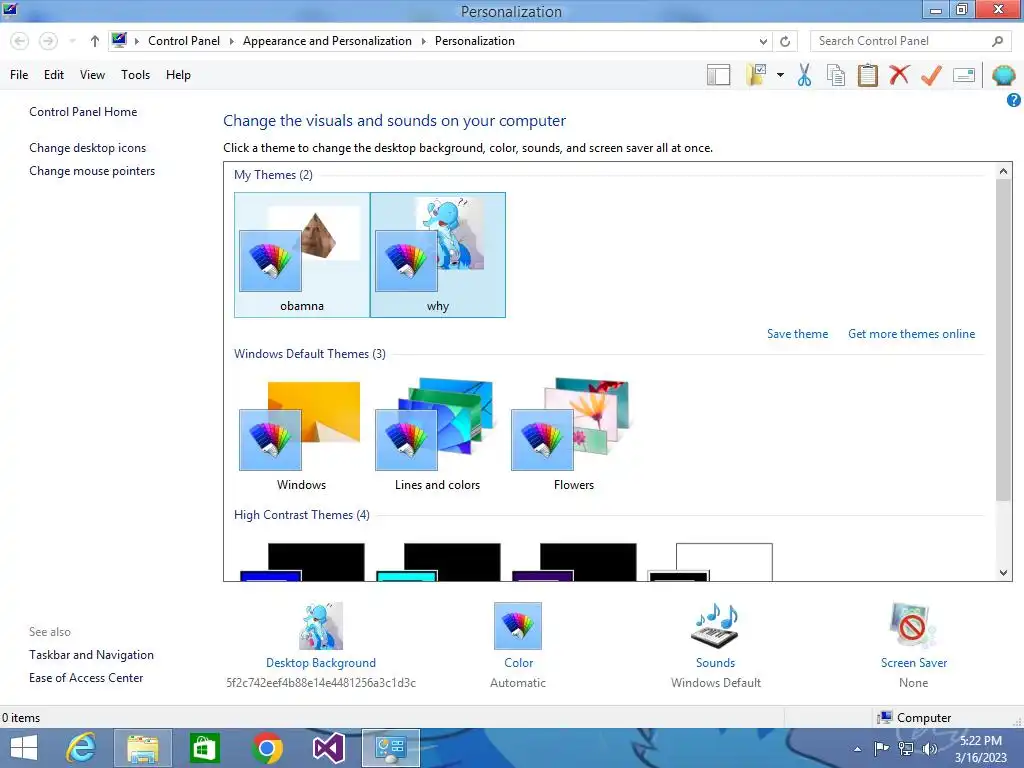Show hidden tray icons arrow

[857, 749]
